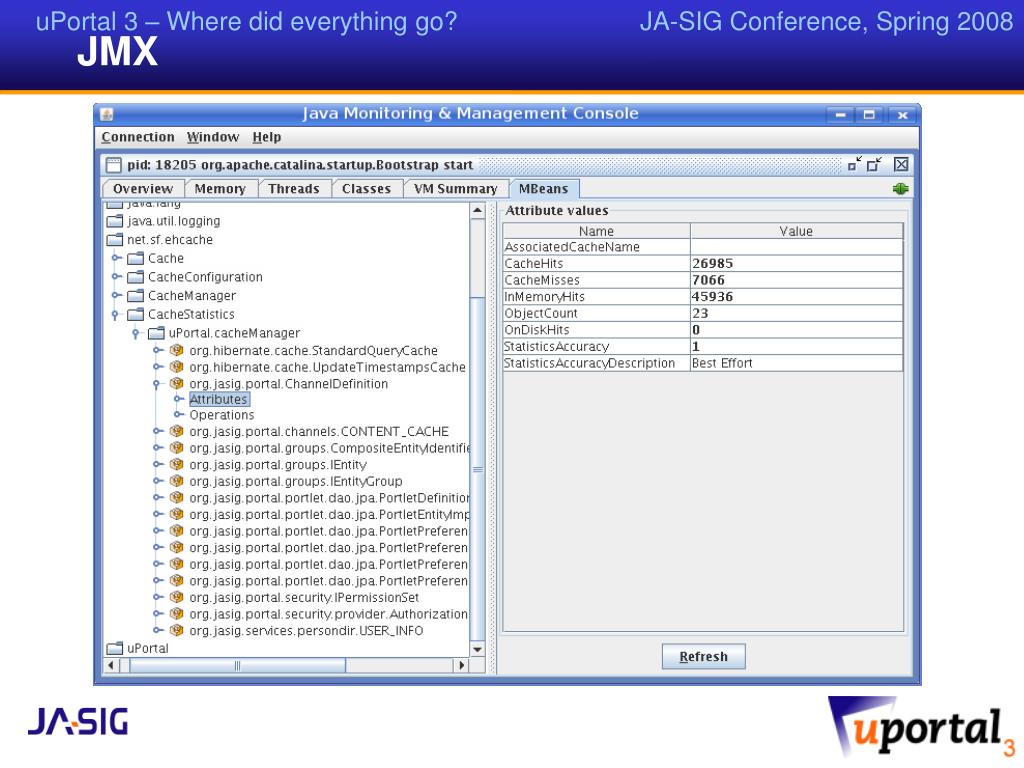Click the Cache folder icon
1024x768 pixels.
pyautogui.click(x=135, y=258)
